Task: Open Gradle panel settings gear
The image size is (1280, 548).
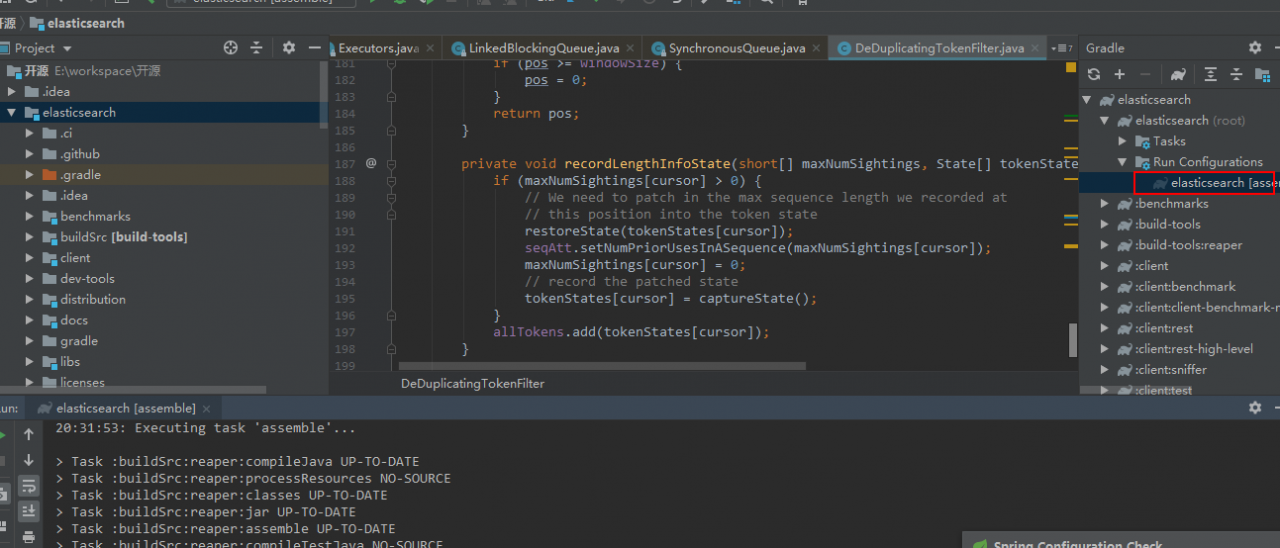Action: click(1255, 47)
